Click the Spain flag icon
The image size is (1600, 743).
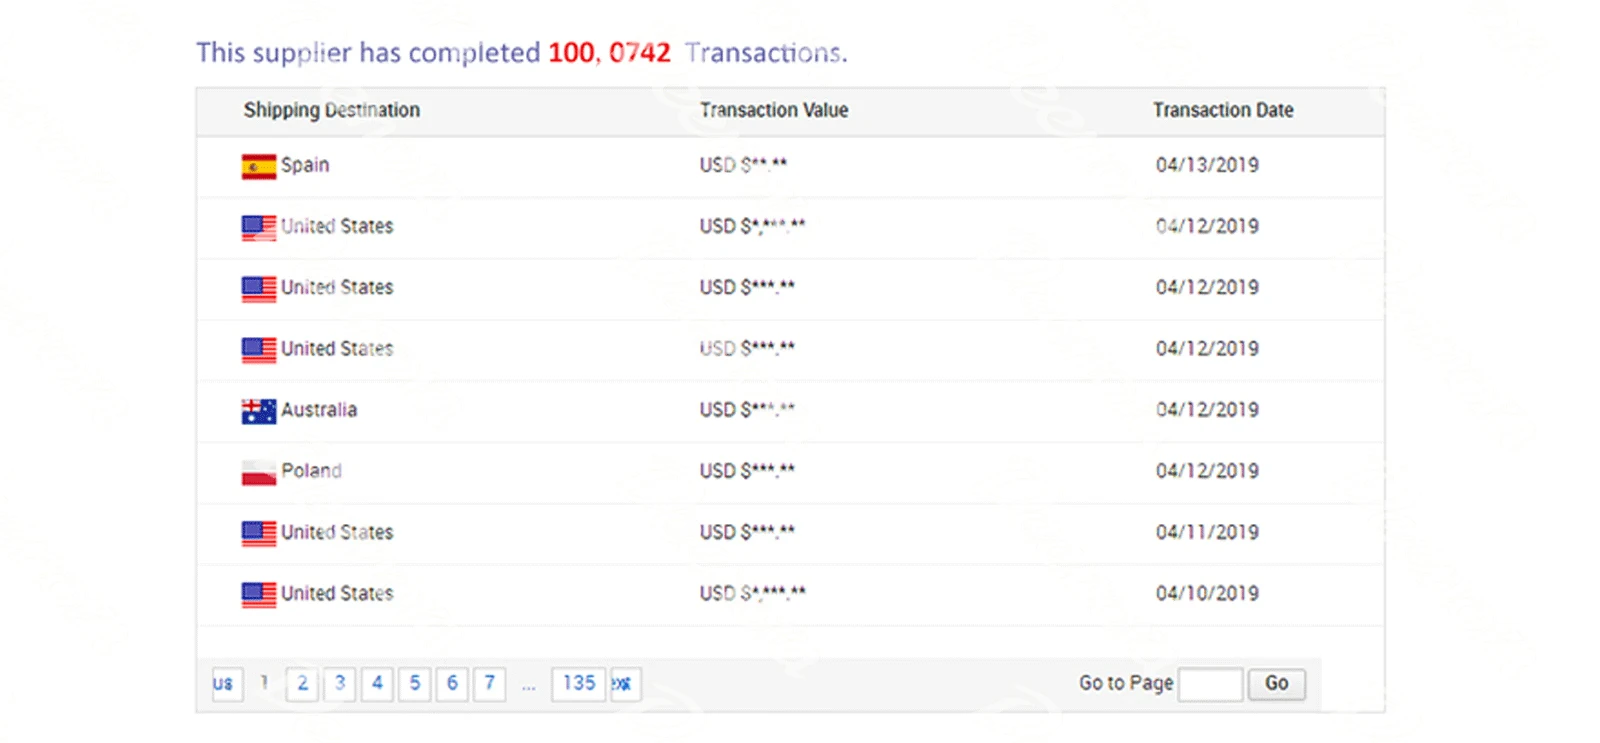pos(258,166)
